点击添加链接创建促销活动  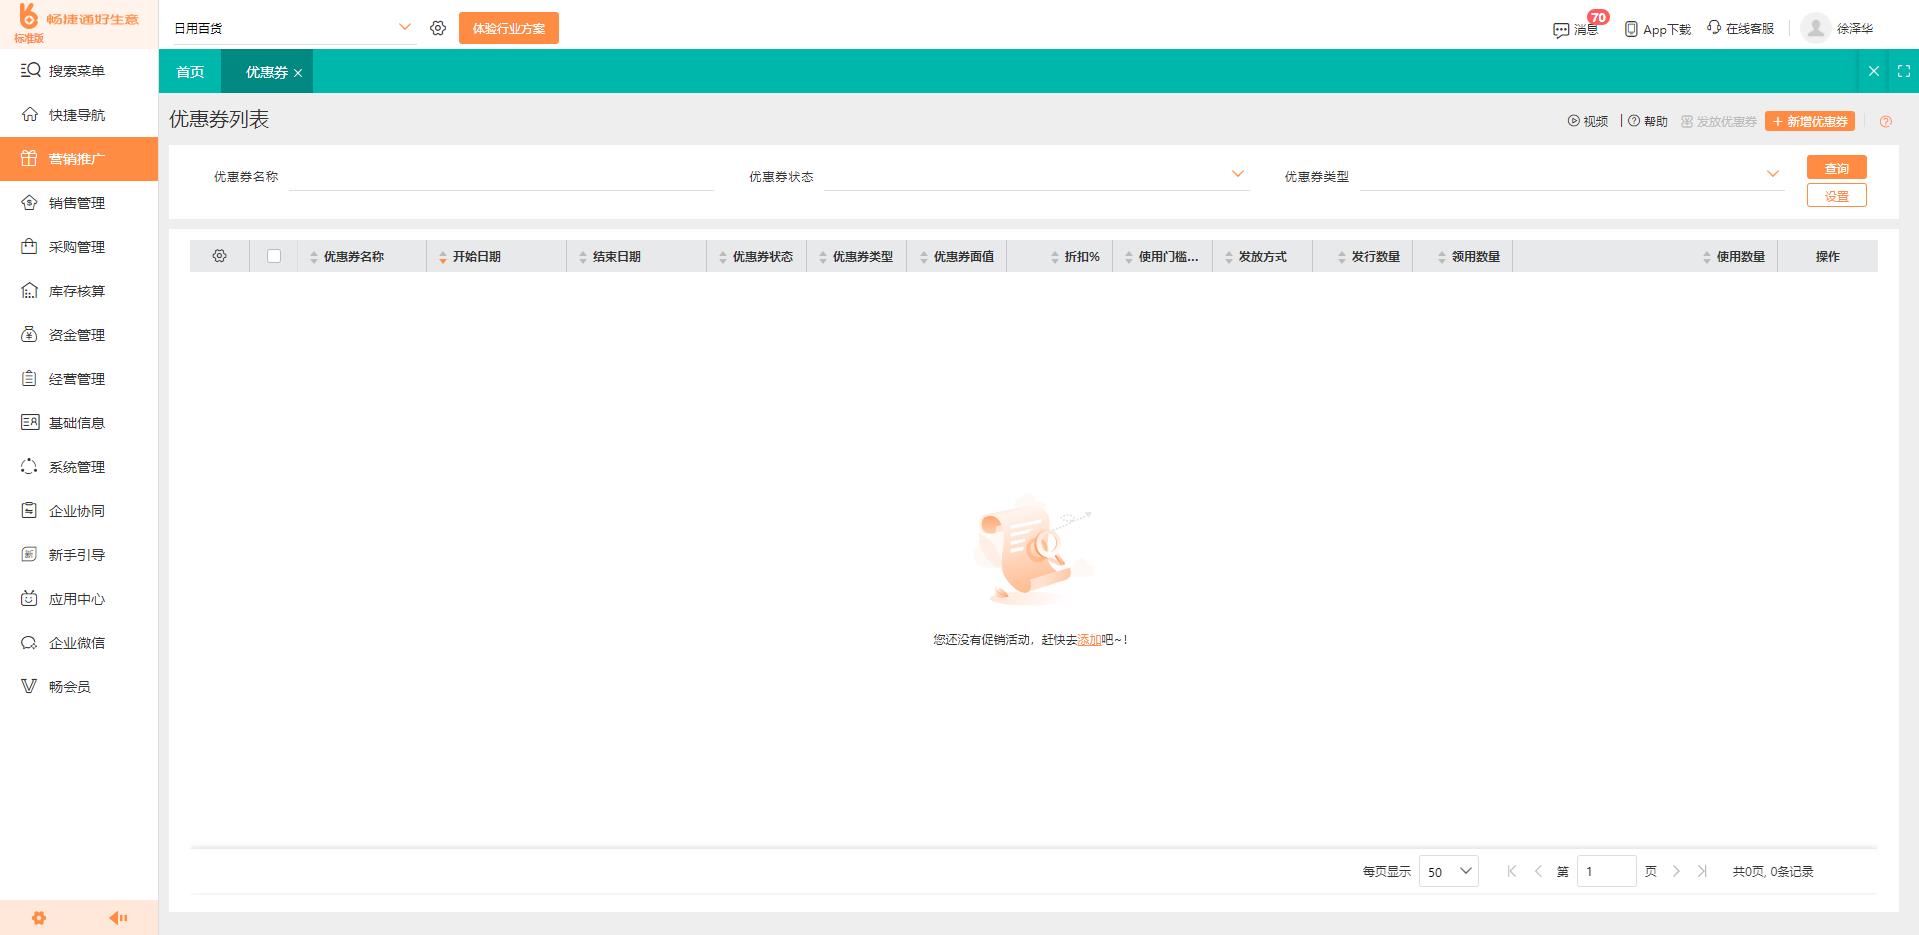(1087, 639)
